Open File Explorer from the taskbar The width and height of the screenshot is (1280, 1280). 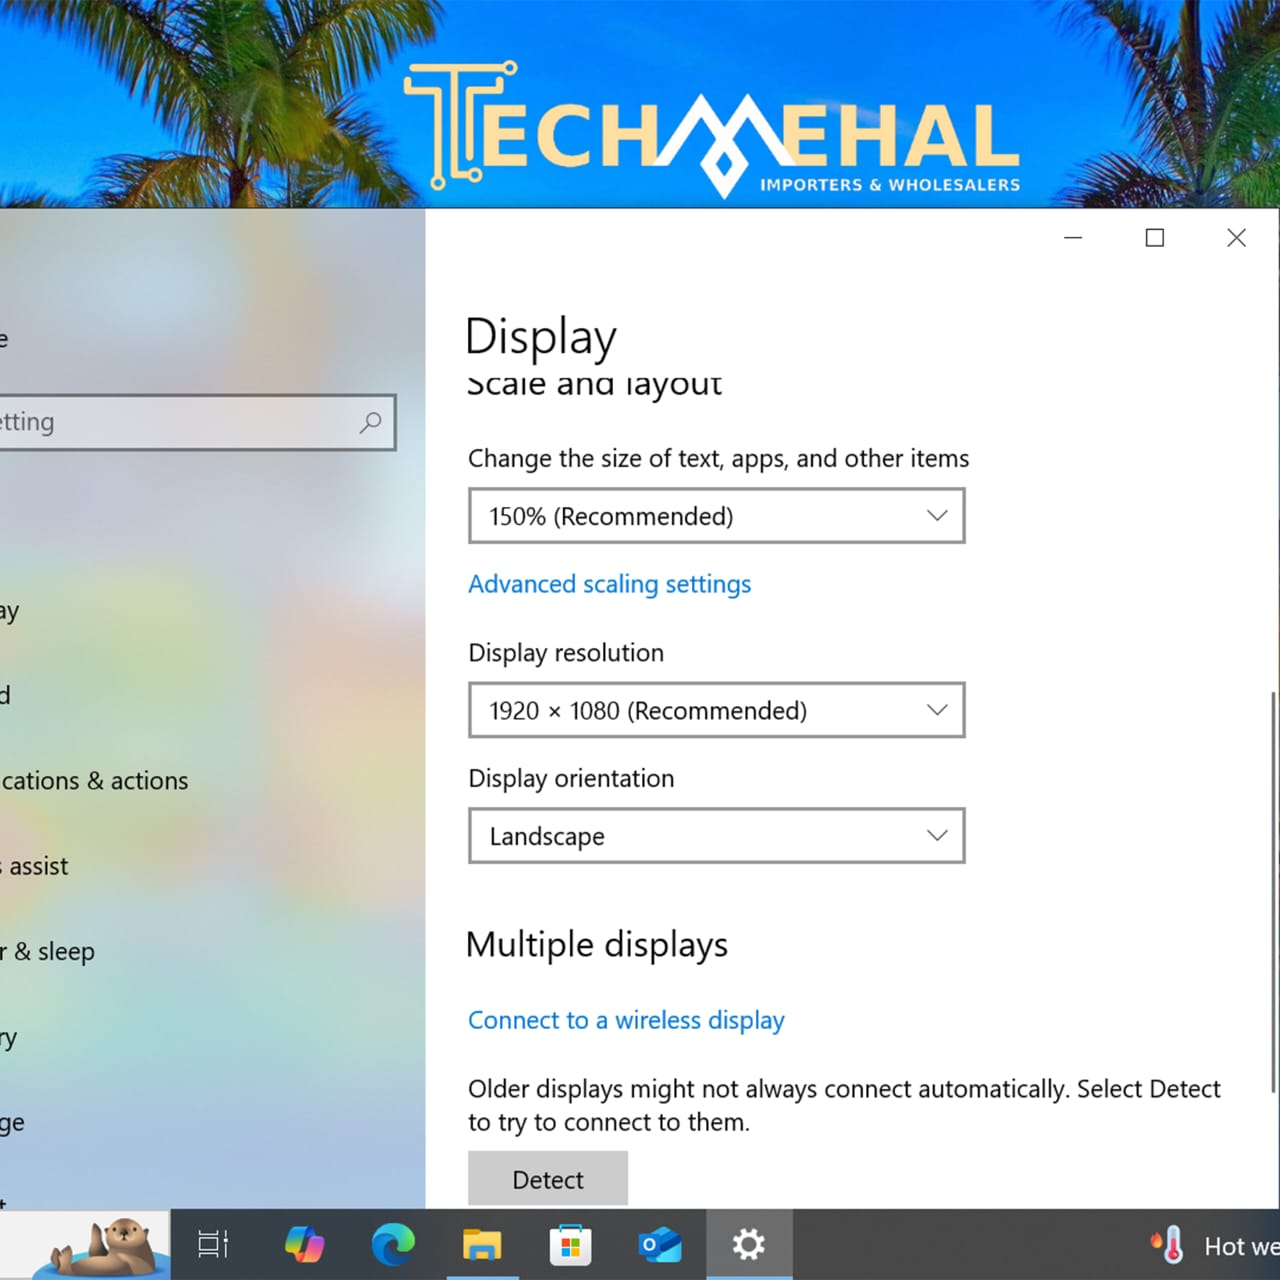[482, 1244]
